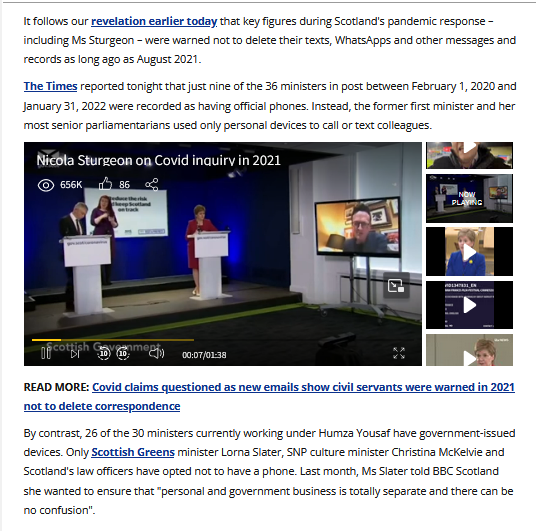Screen dimensions: 536x531
Task: Mute the video volume speaker icon
Action: [x=157, y=353]
